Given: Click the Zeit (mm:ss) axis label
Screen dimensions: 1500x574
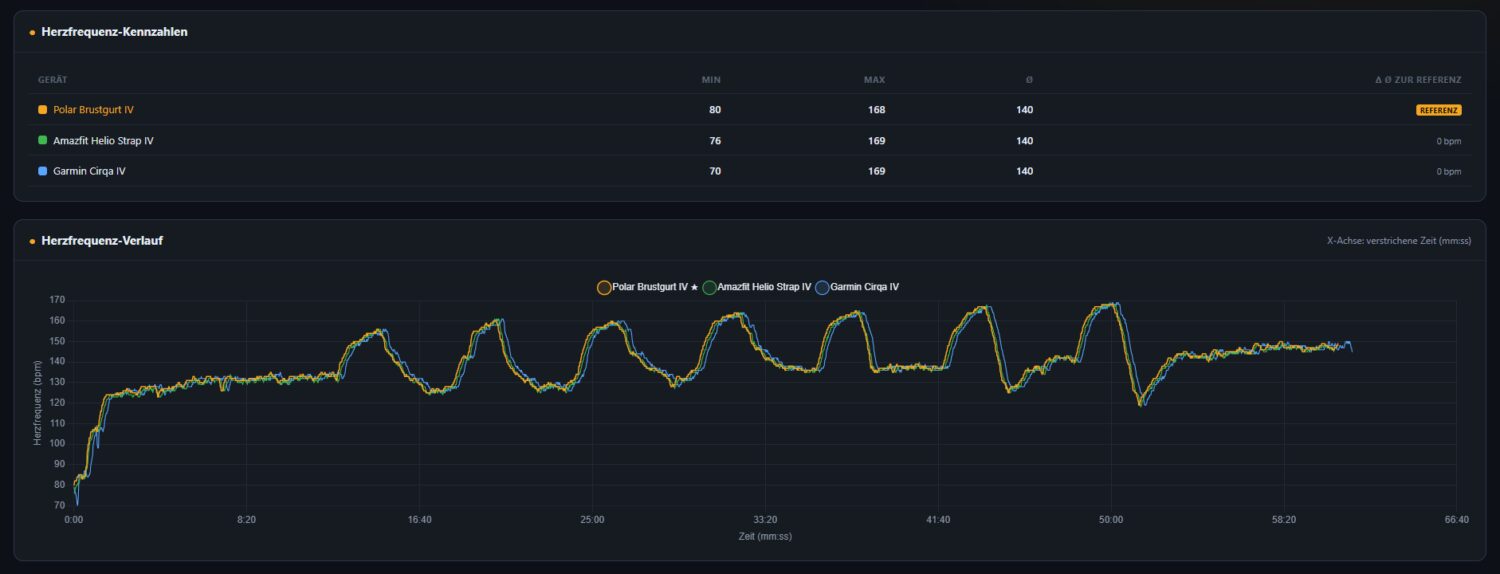Looking at the screenshot, I should click(765, 537).
